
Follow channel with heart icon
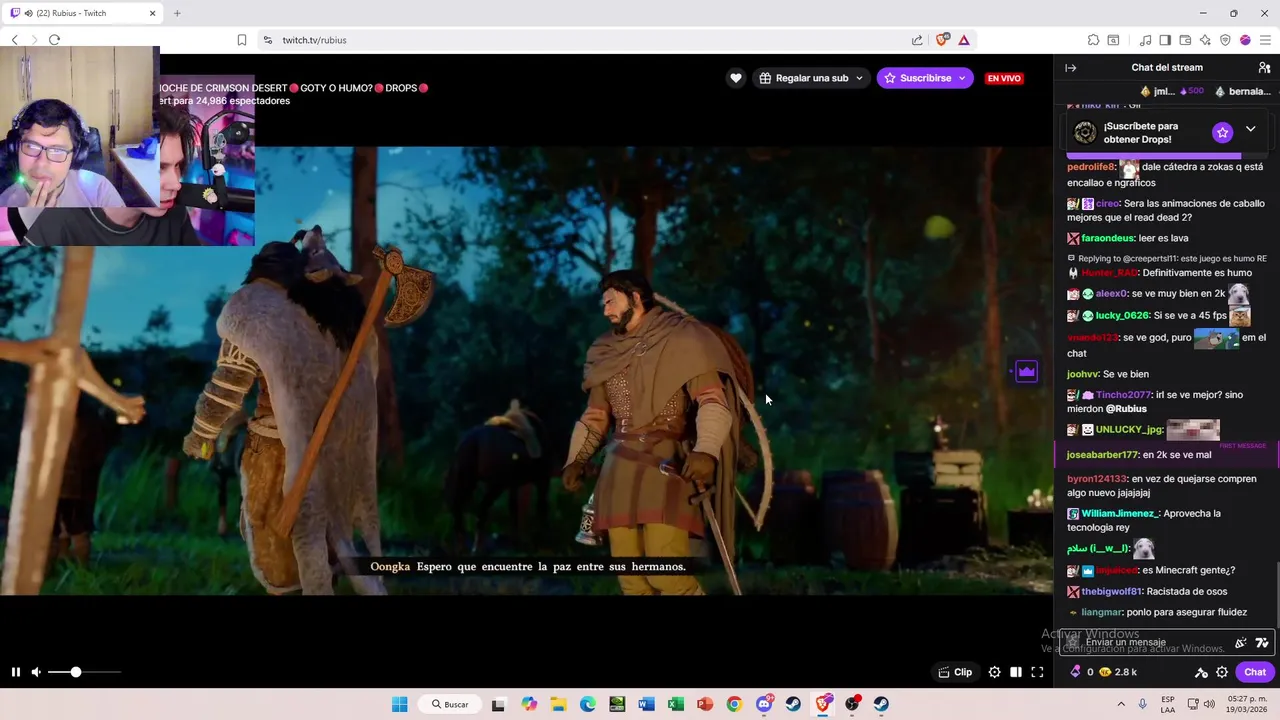[x=736, y=78]
